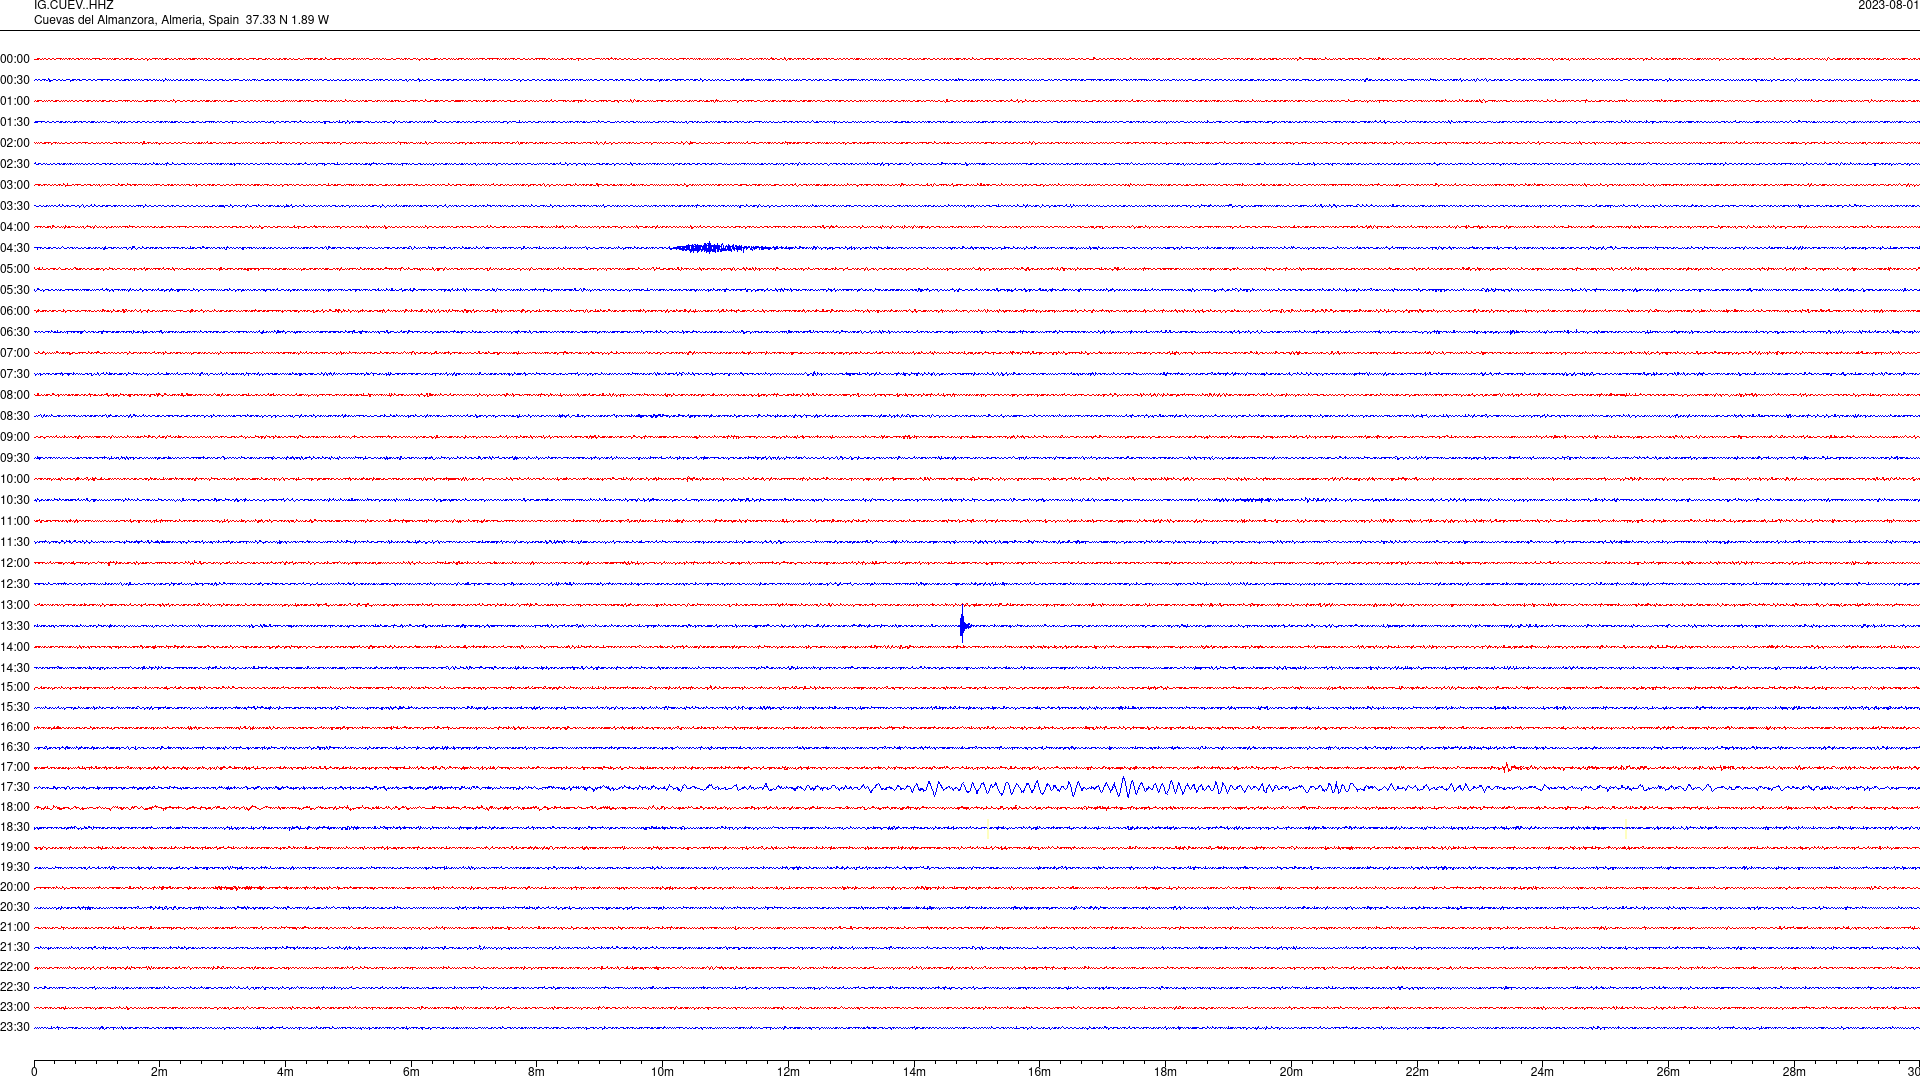
Task: Click the 20:00 time label
Action: tap(15, 887)
